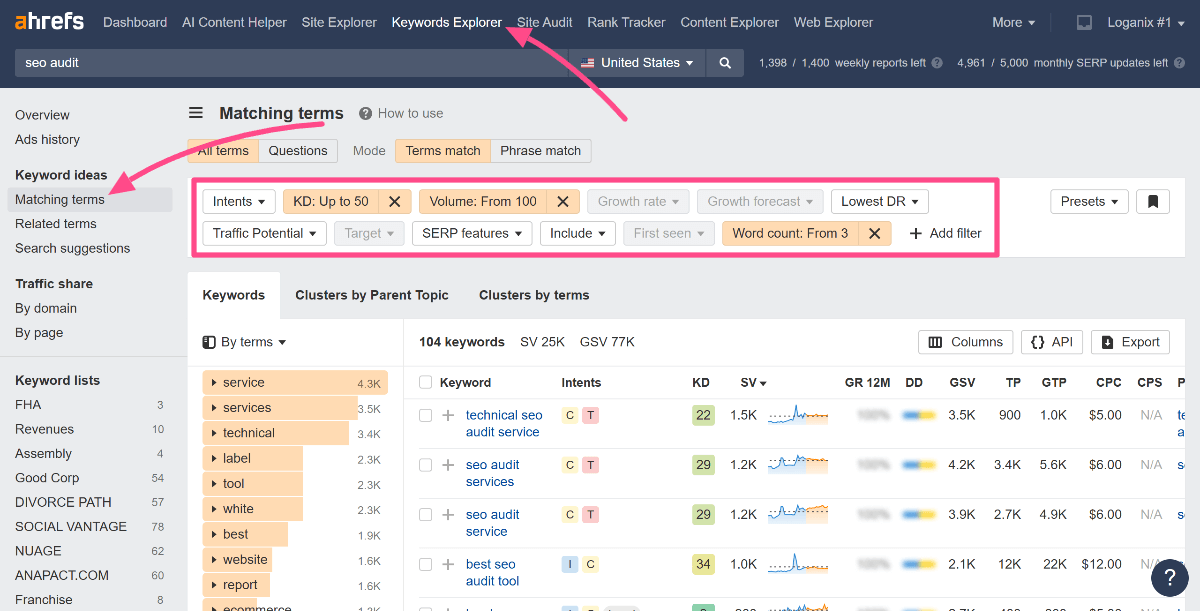Open Ads history in the sidebar
Screen dimensions: 1200x611
tap(47, 139)
